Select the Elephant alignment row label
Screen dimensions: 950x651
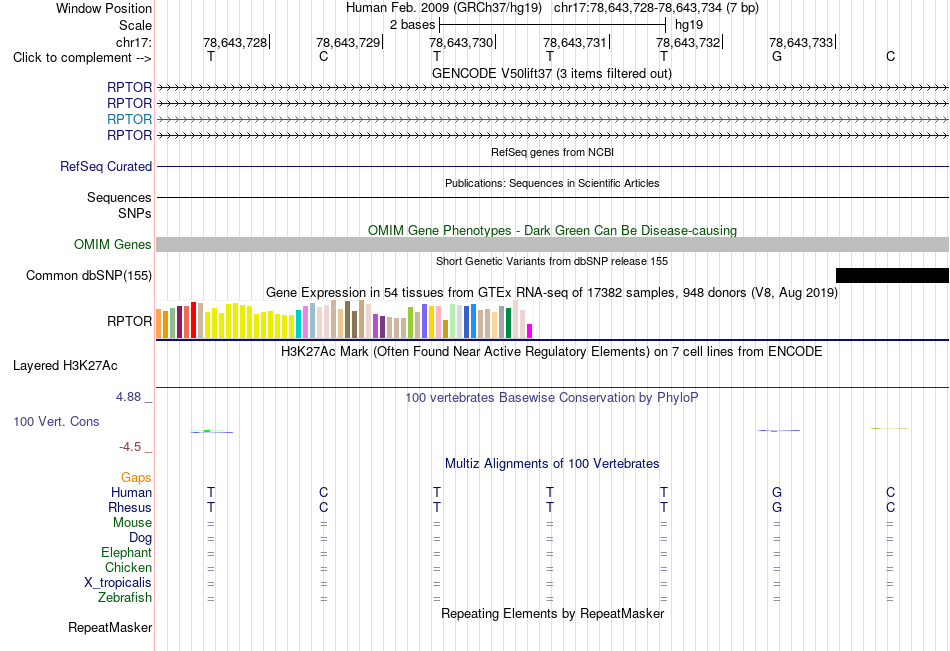coord(127,552)
